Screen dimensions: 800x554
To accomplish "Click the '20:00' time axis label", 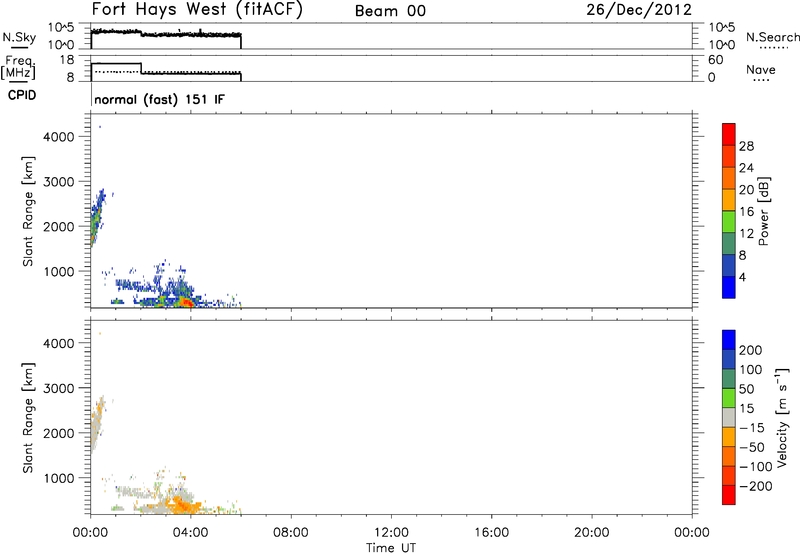I will pyautogui.click(x=592, y=533).
